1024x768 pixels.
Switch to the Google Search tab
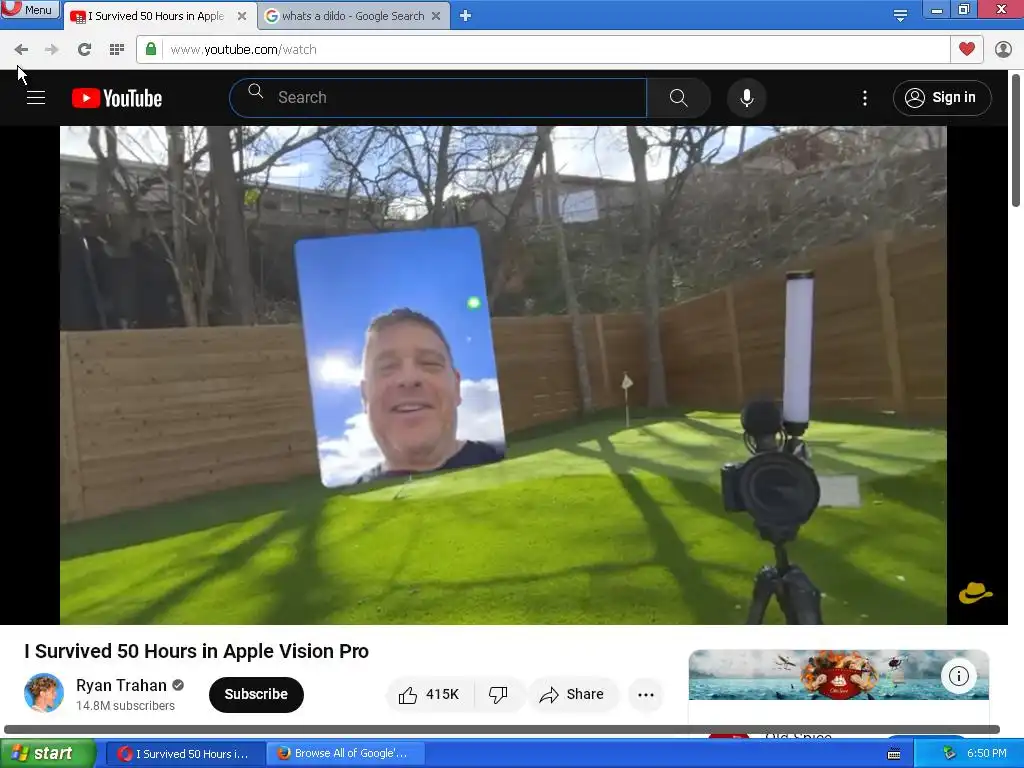pyautogui.click(x=353, y=16)
